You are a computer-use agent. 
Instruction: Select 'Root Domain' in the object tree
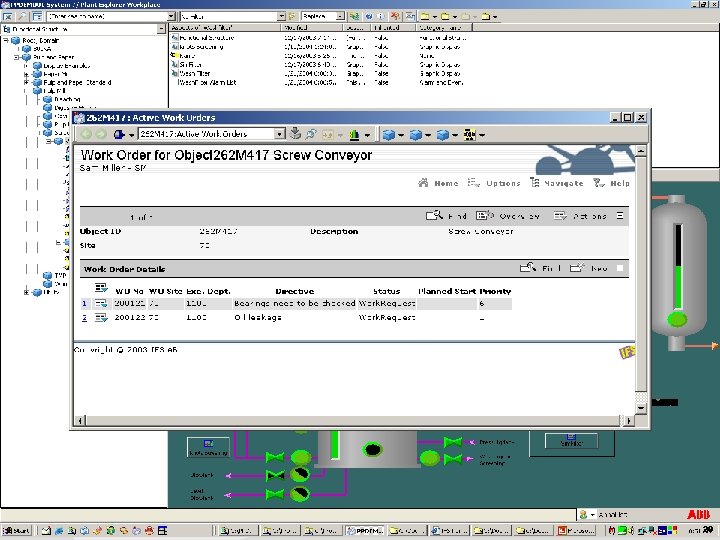[41, 40]
